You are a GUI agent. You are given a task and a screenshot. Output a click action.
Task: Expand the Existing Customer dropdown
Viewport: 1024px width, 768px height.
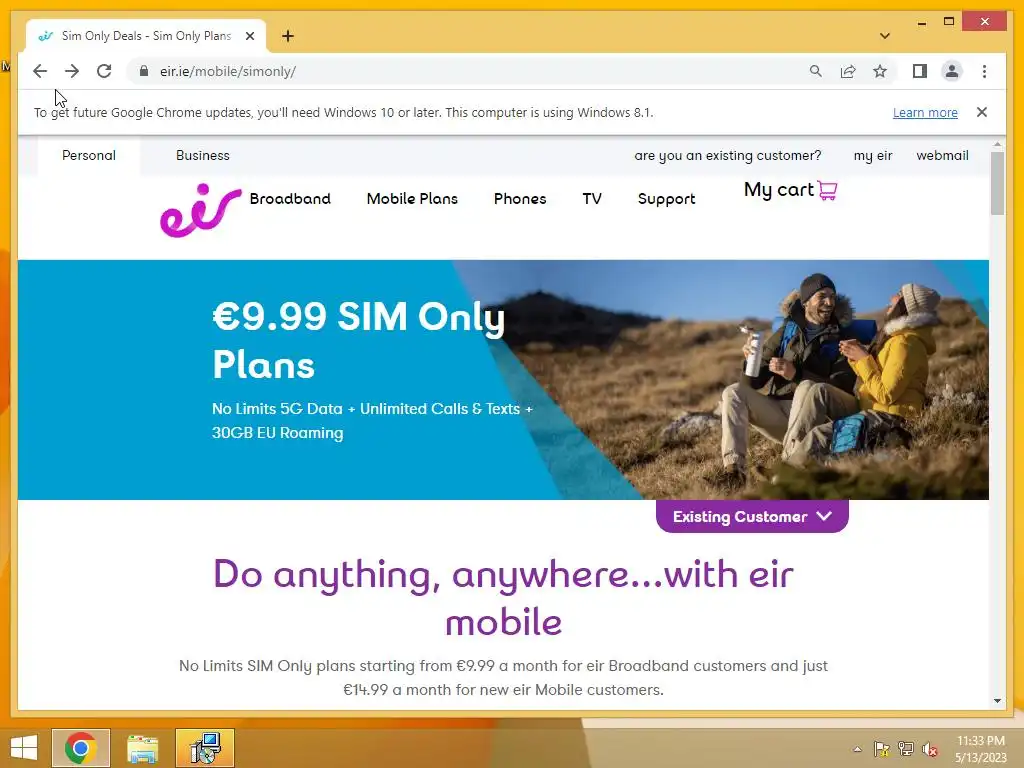click(x=752, y=517)
